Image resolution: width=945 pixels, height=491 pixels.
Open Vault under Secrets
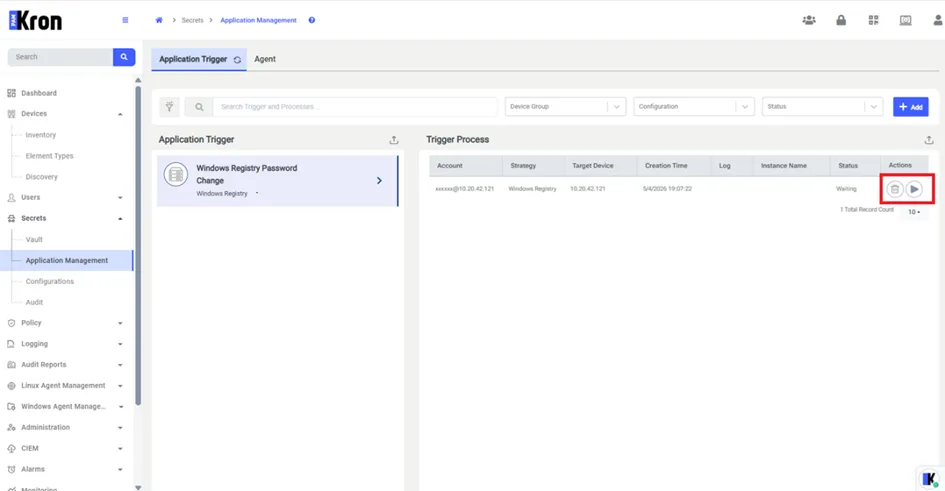(34, 240)
